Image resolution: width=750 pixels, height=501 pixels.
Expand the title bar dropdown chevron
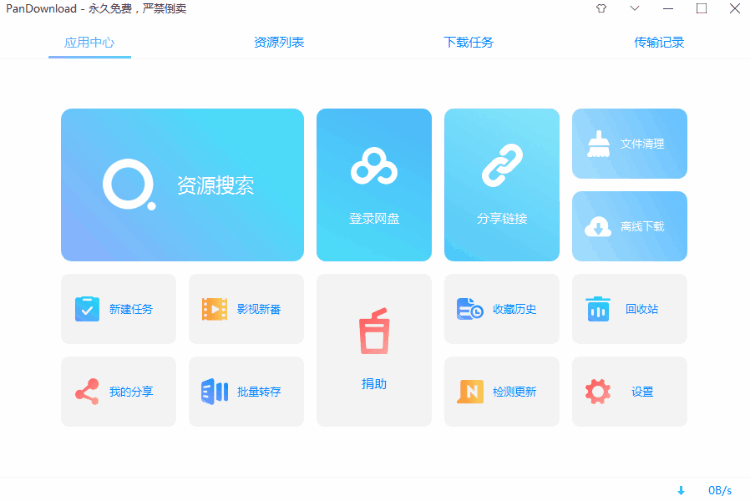(x=635, y=8)
